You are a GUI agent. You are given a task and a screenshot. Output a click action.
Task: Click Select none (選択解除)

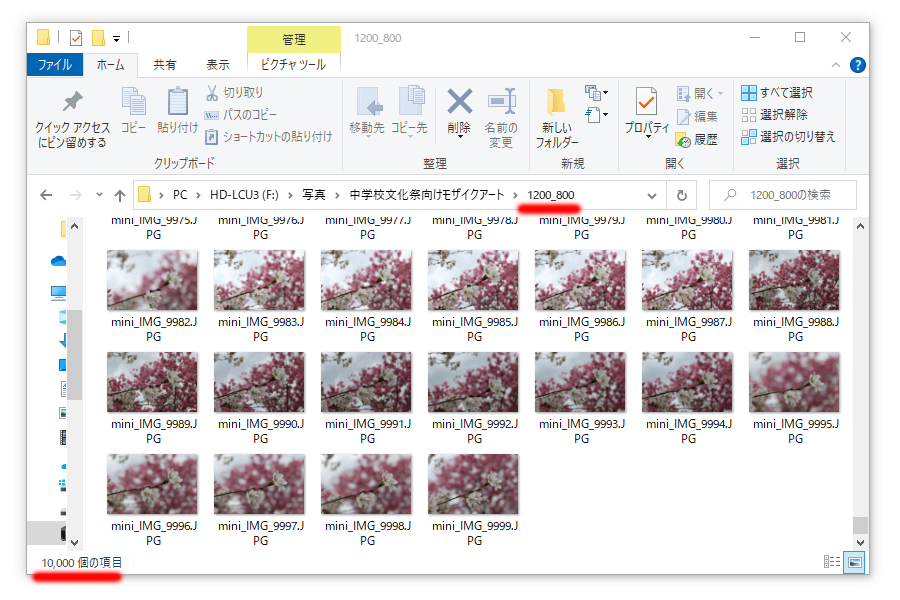coord(774,115)
